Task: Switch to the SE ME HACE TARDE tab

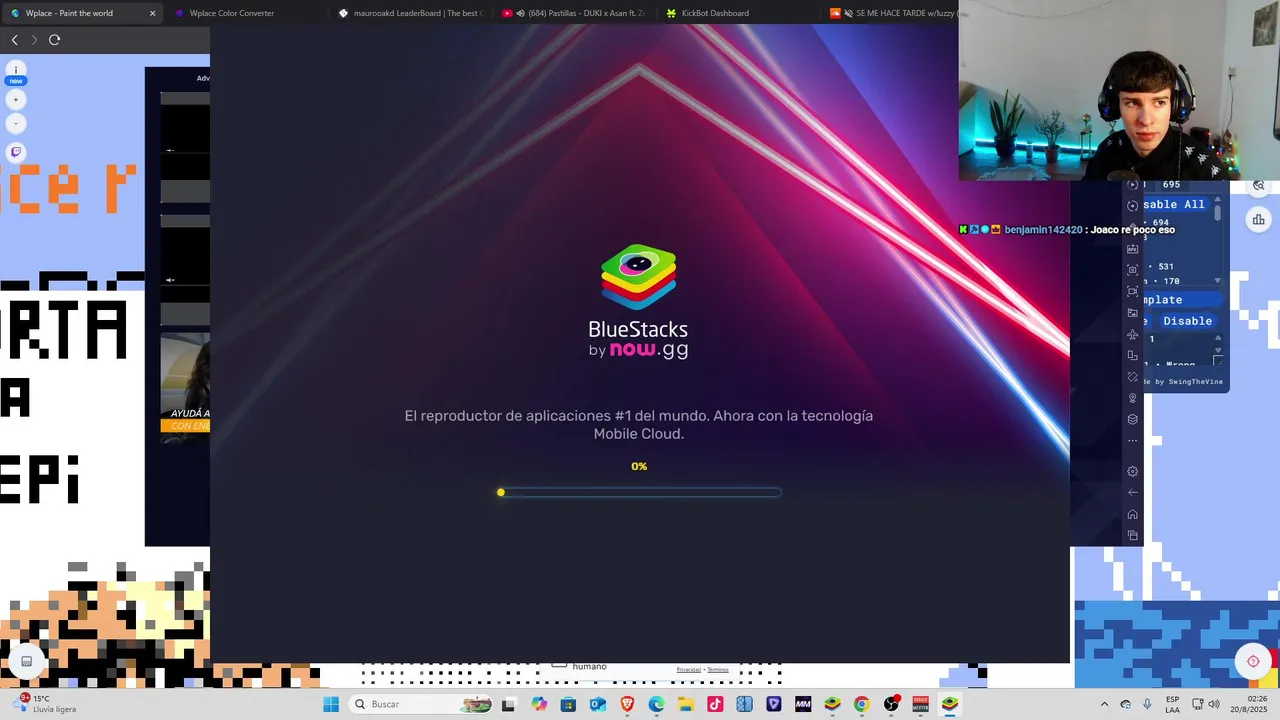Action: (x=892, y=13)
